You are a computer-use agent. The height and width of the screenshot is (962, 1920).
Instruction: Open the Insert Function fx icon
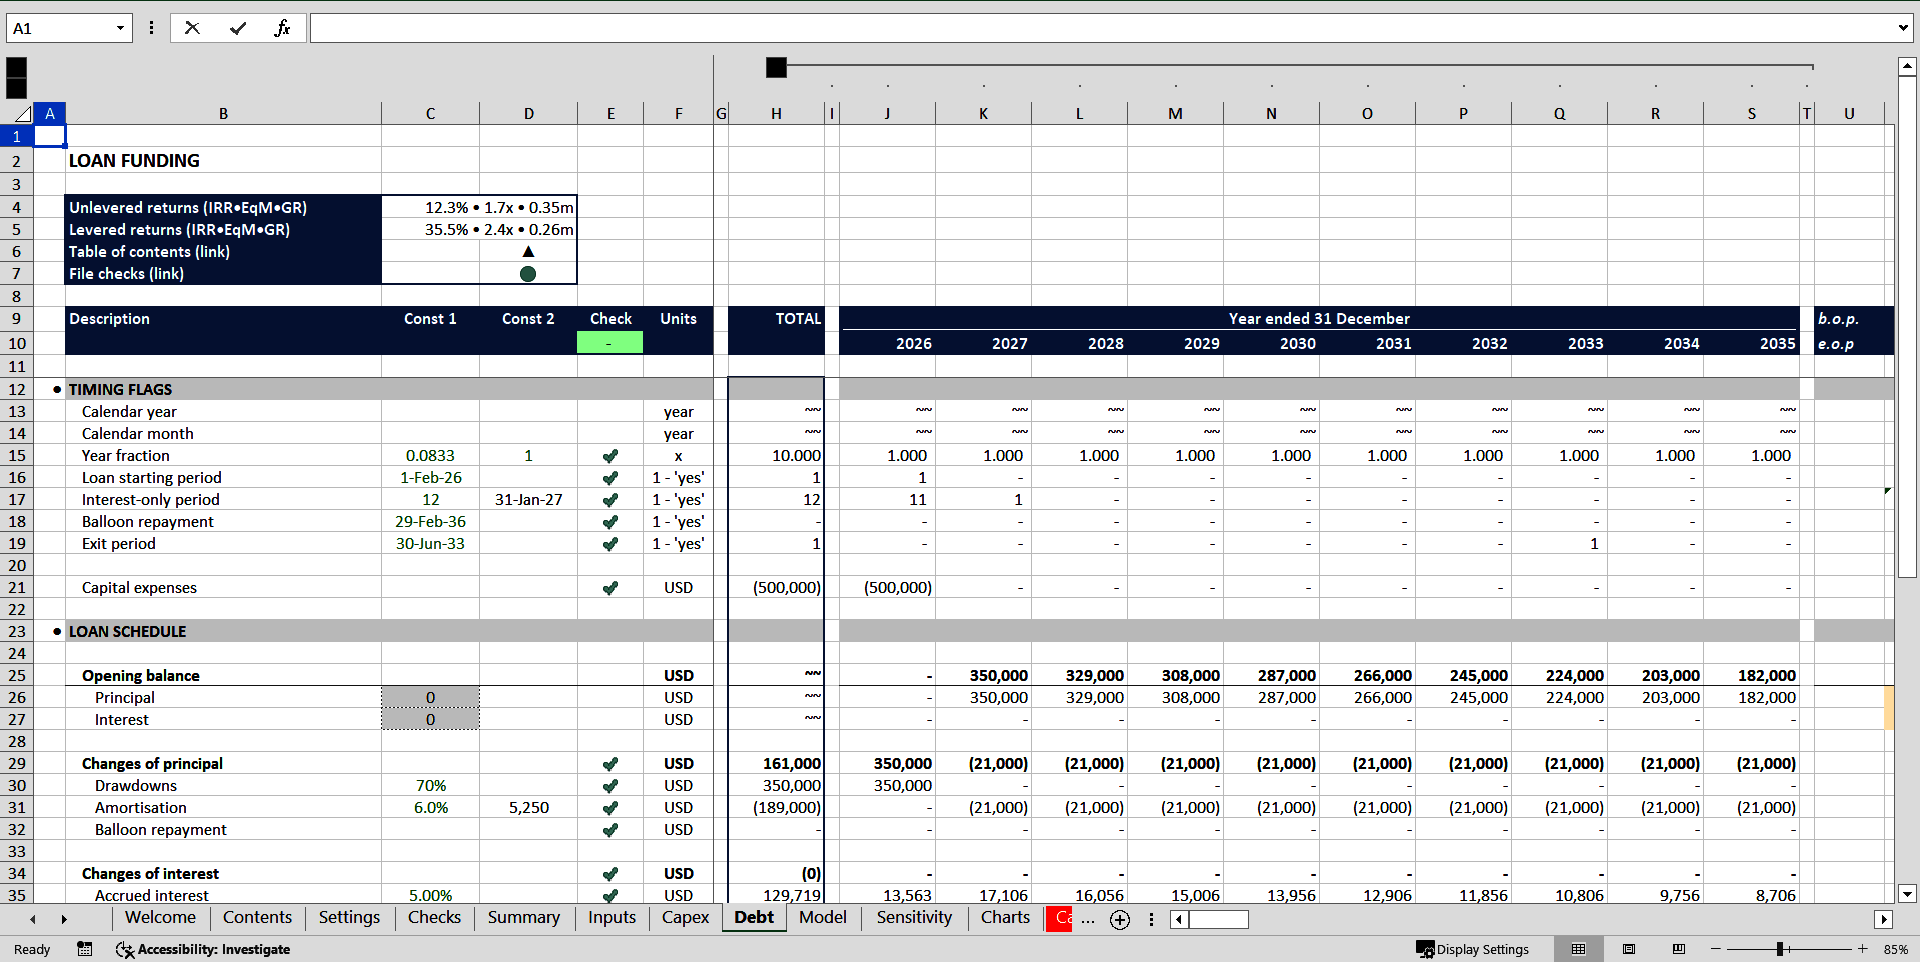(x=282, y=28)
